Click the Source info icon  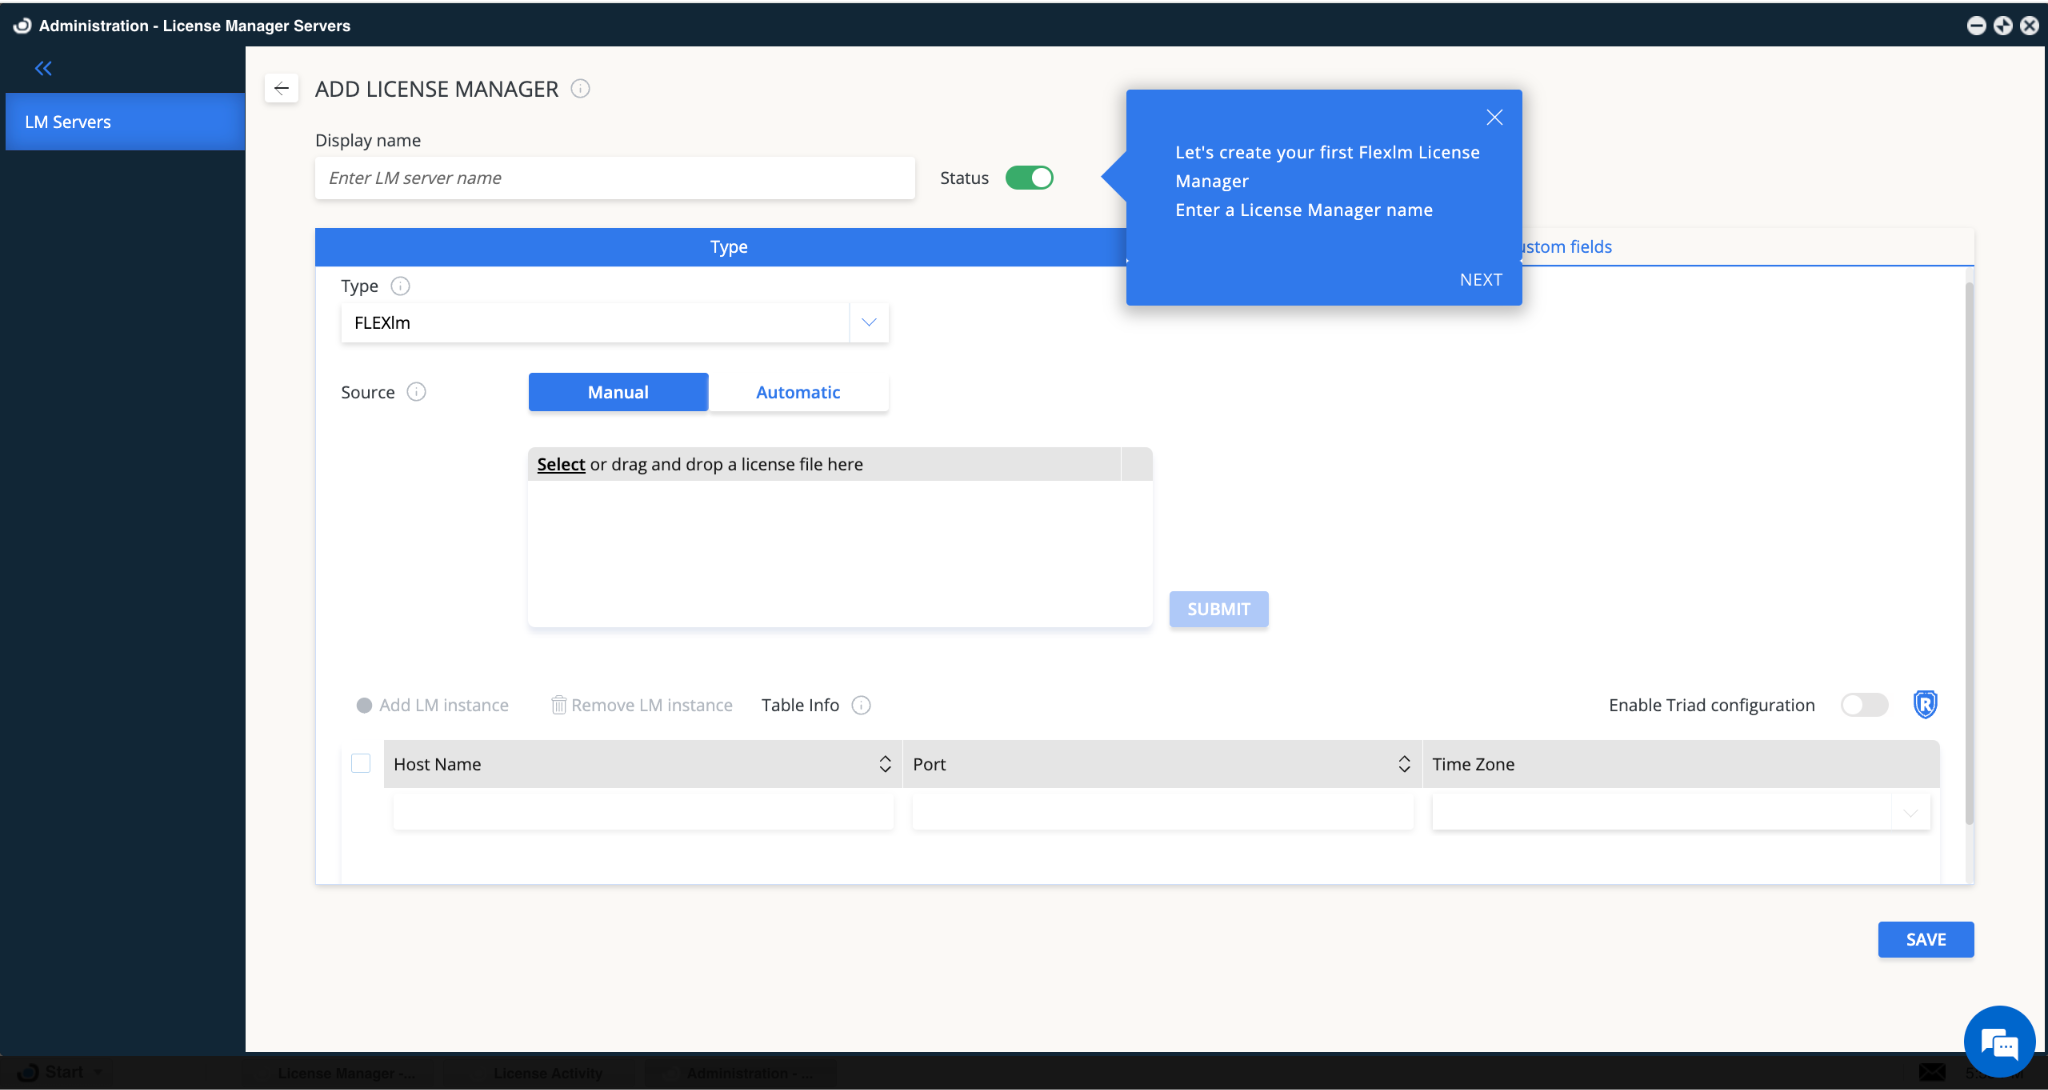[419, 392]
